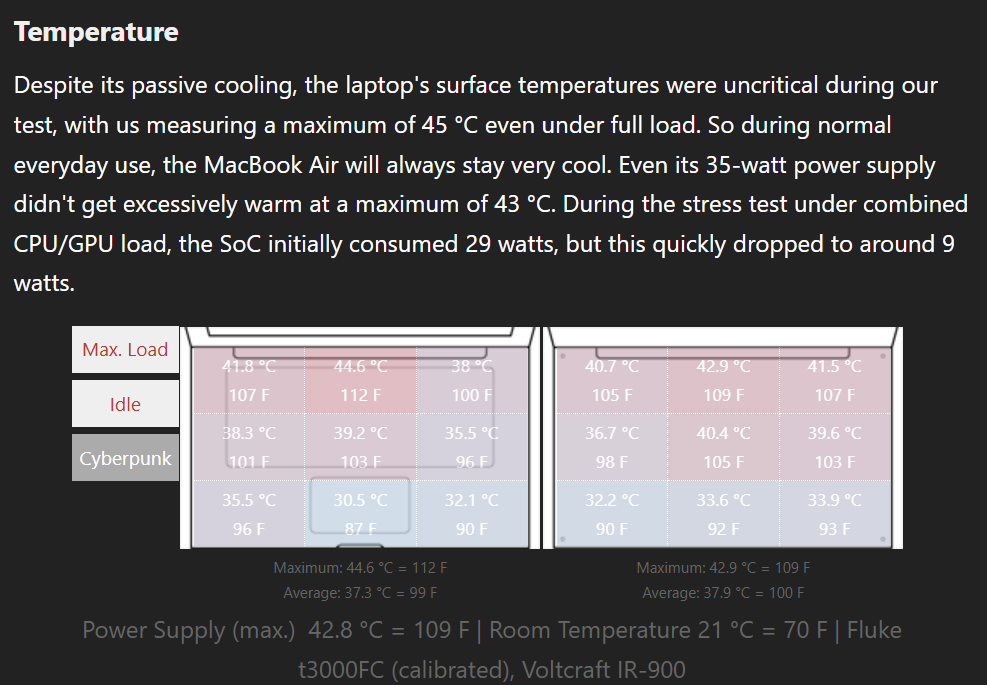Switch to the Idle tab

point(125,404)
